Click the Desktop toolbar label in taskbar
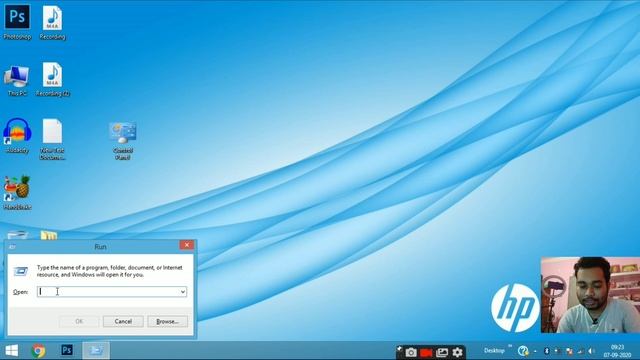640x360 pixels. pos(494,351)
